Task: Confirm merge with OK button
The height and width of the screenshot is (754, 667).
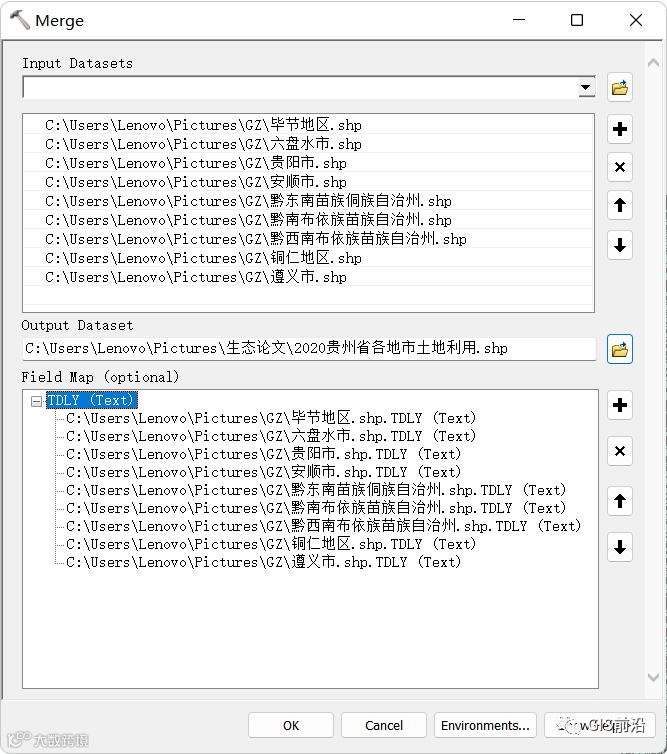Action: [x=291, y=725]
